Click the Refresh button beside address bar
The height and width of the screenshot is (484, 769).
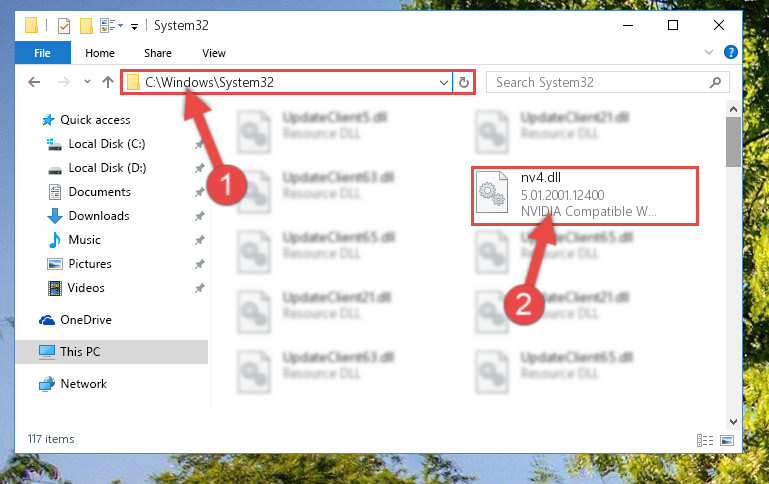click(463, 82)
